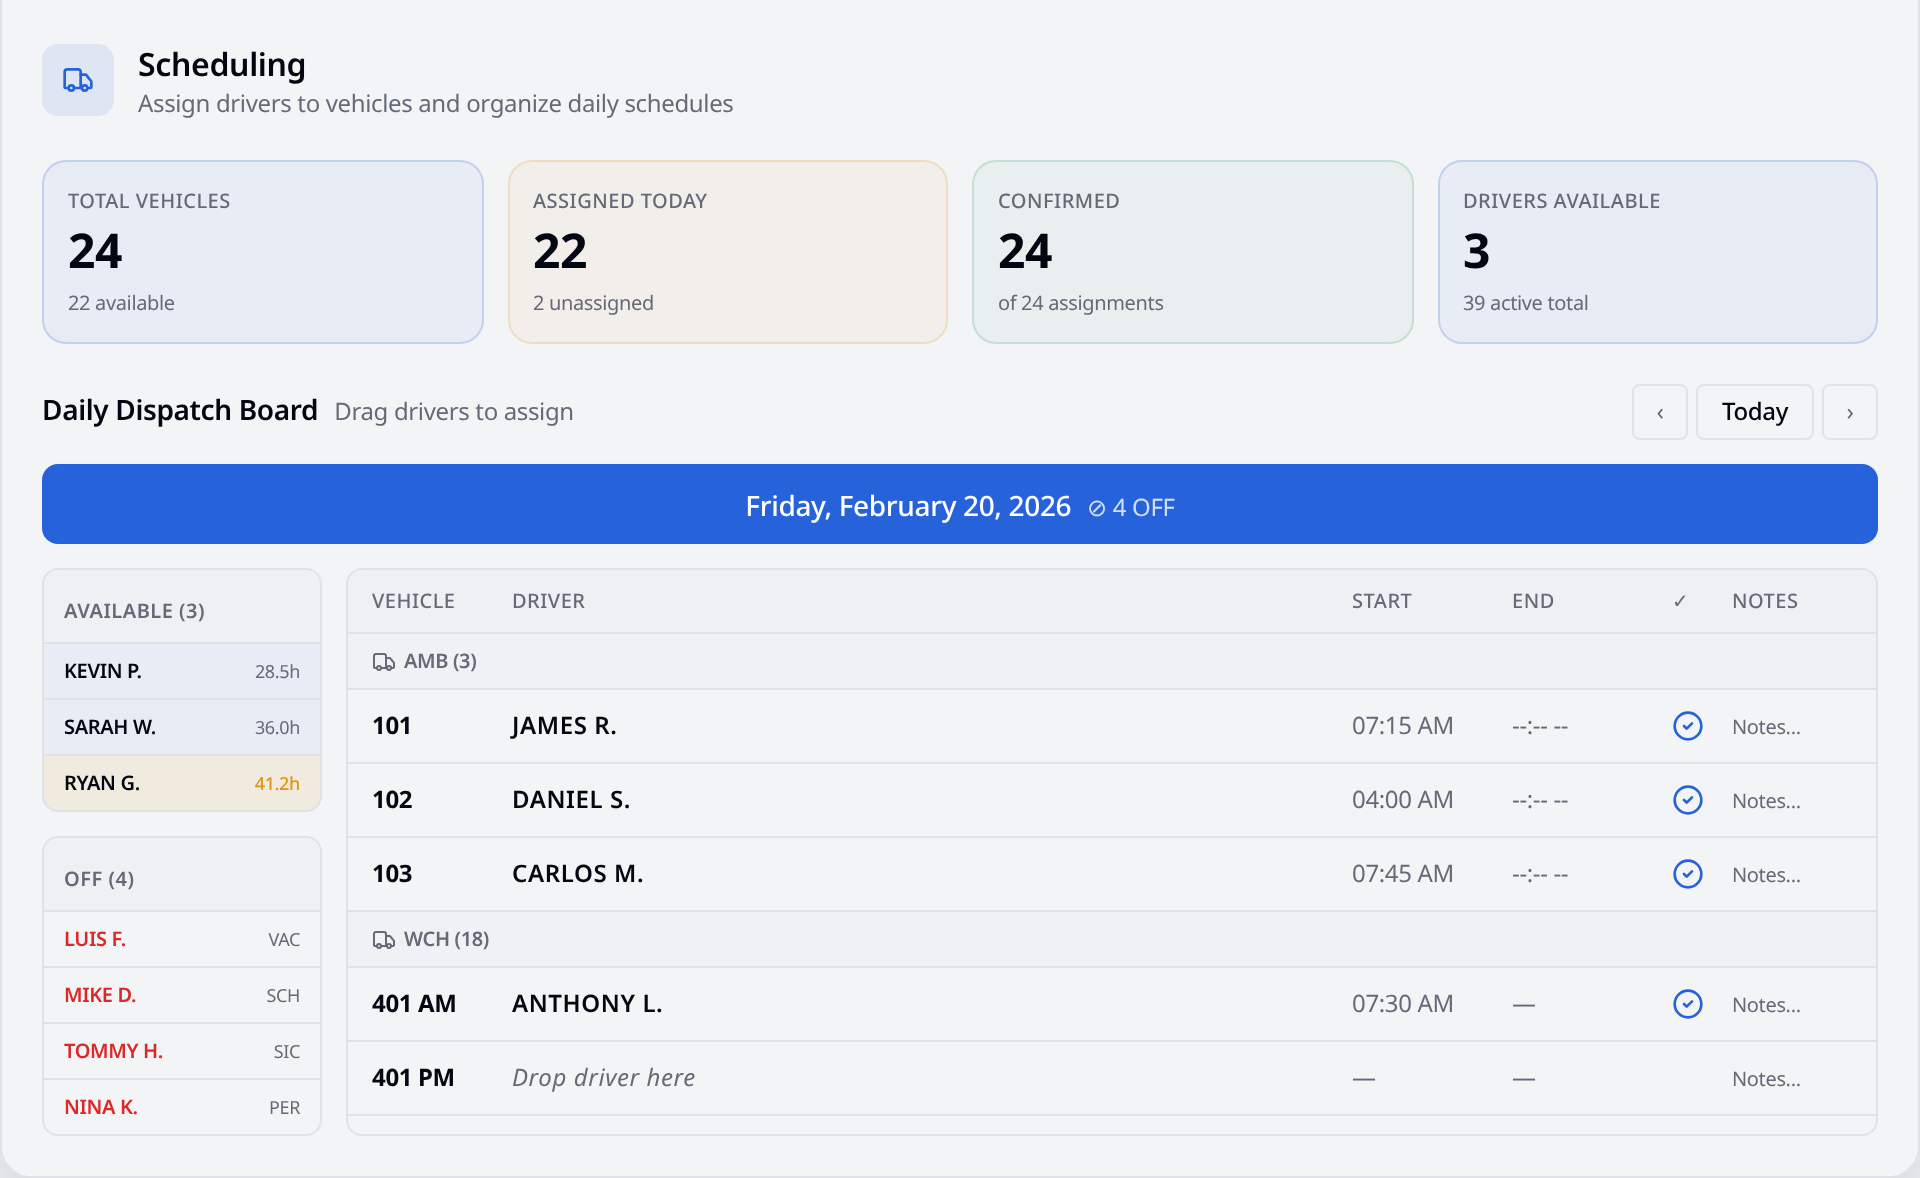
Task: Go to previous day with left chevron
Action: [1660, 412]
